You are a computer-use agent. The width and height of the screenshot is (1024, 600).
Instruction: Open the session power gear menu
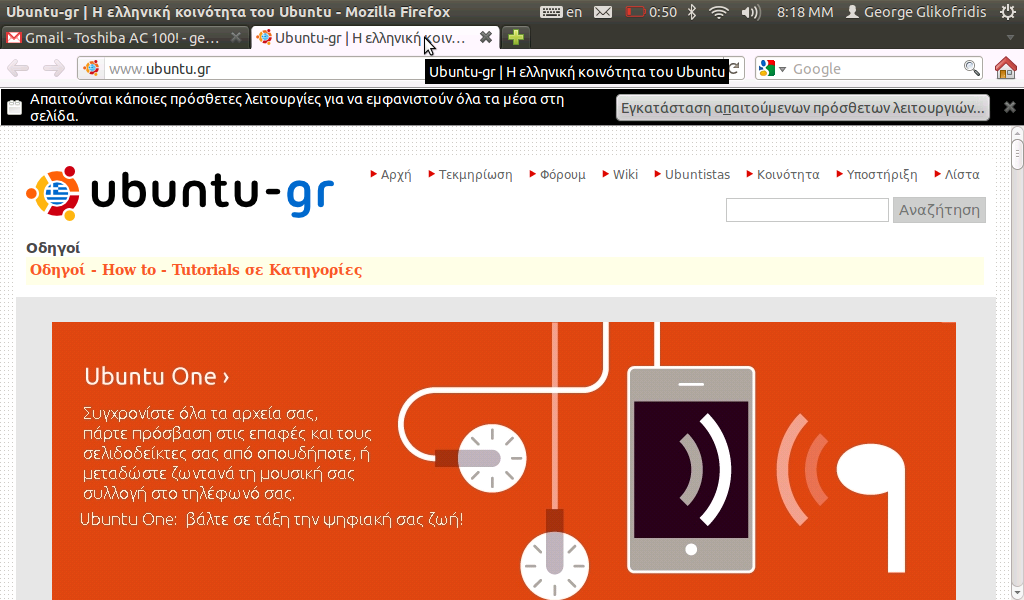[x=1008, y=12]
